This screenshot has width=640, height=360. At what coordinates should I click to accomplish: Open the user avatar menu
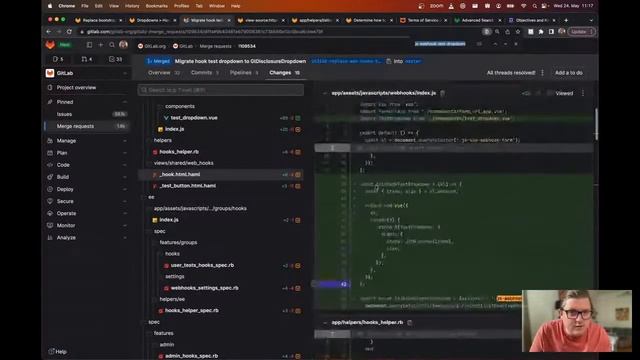pos(123,44)
